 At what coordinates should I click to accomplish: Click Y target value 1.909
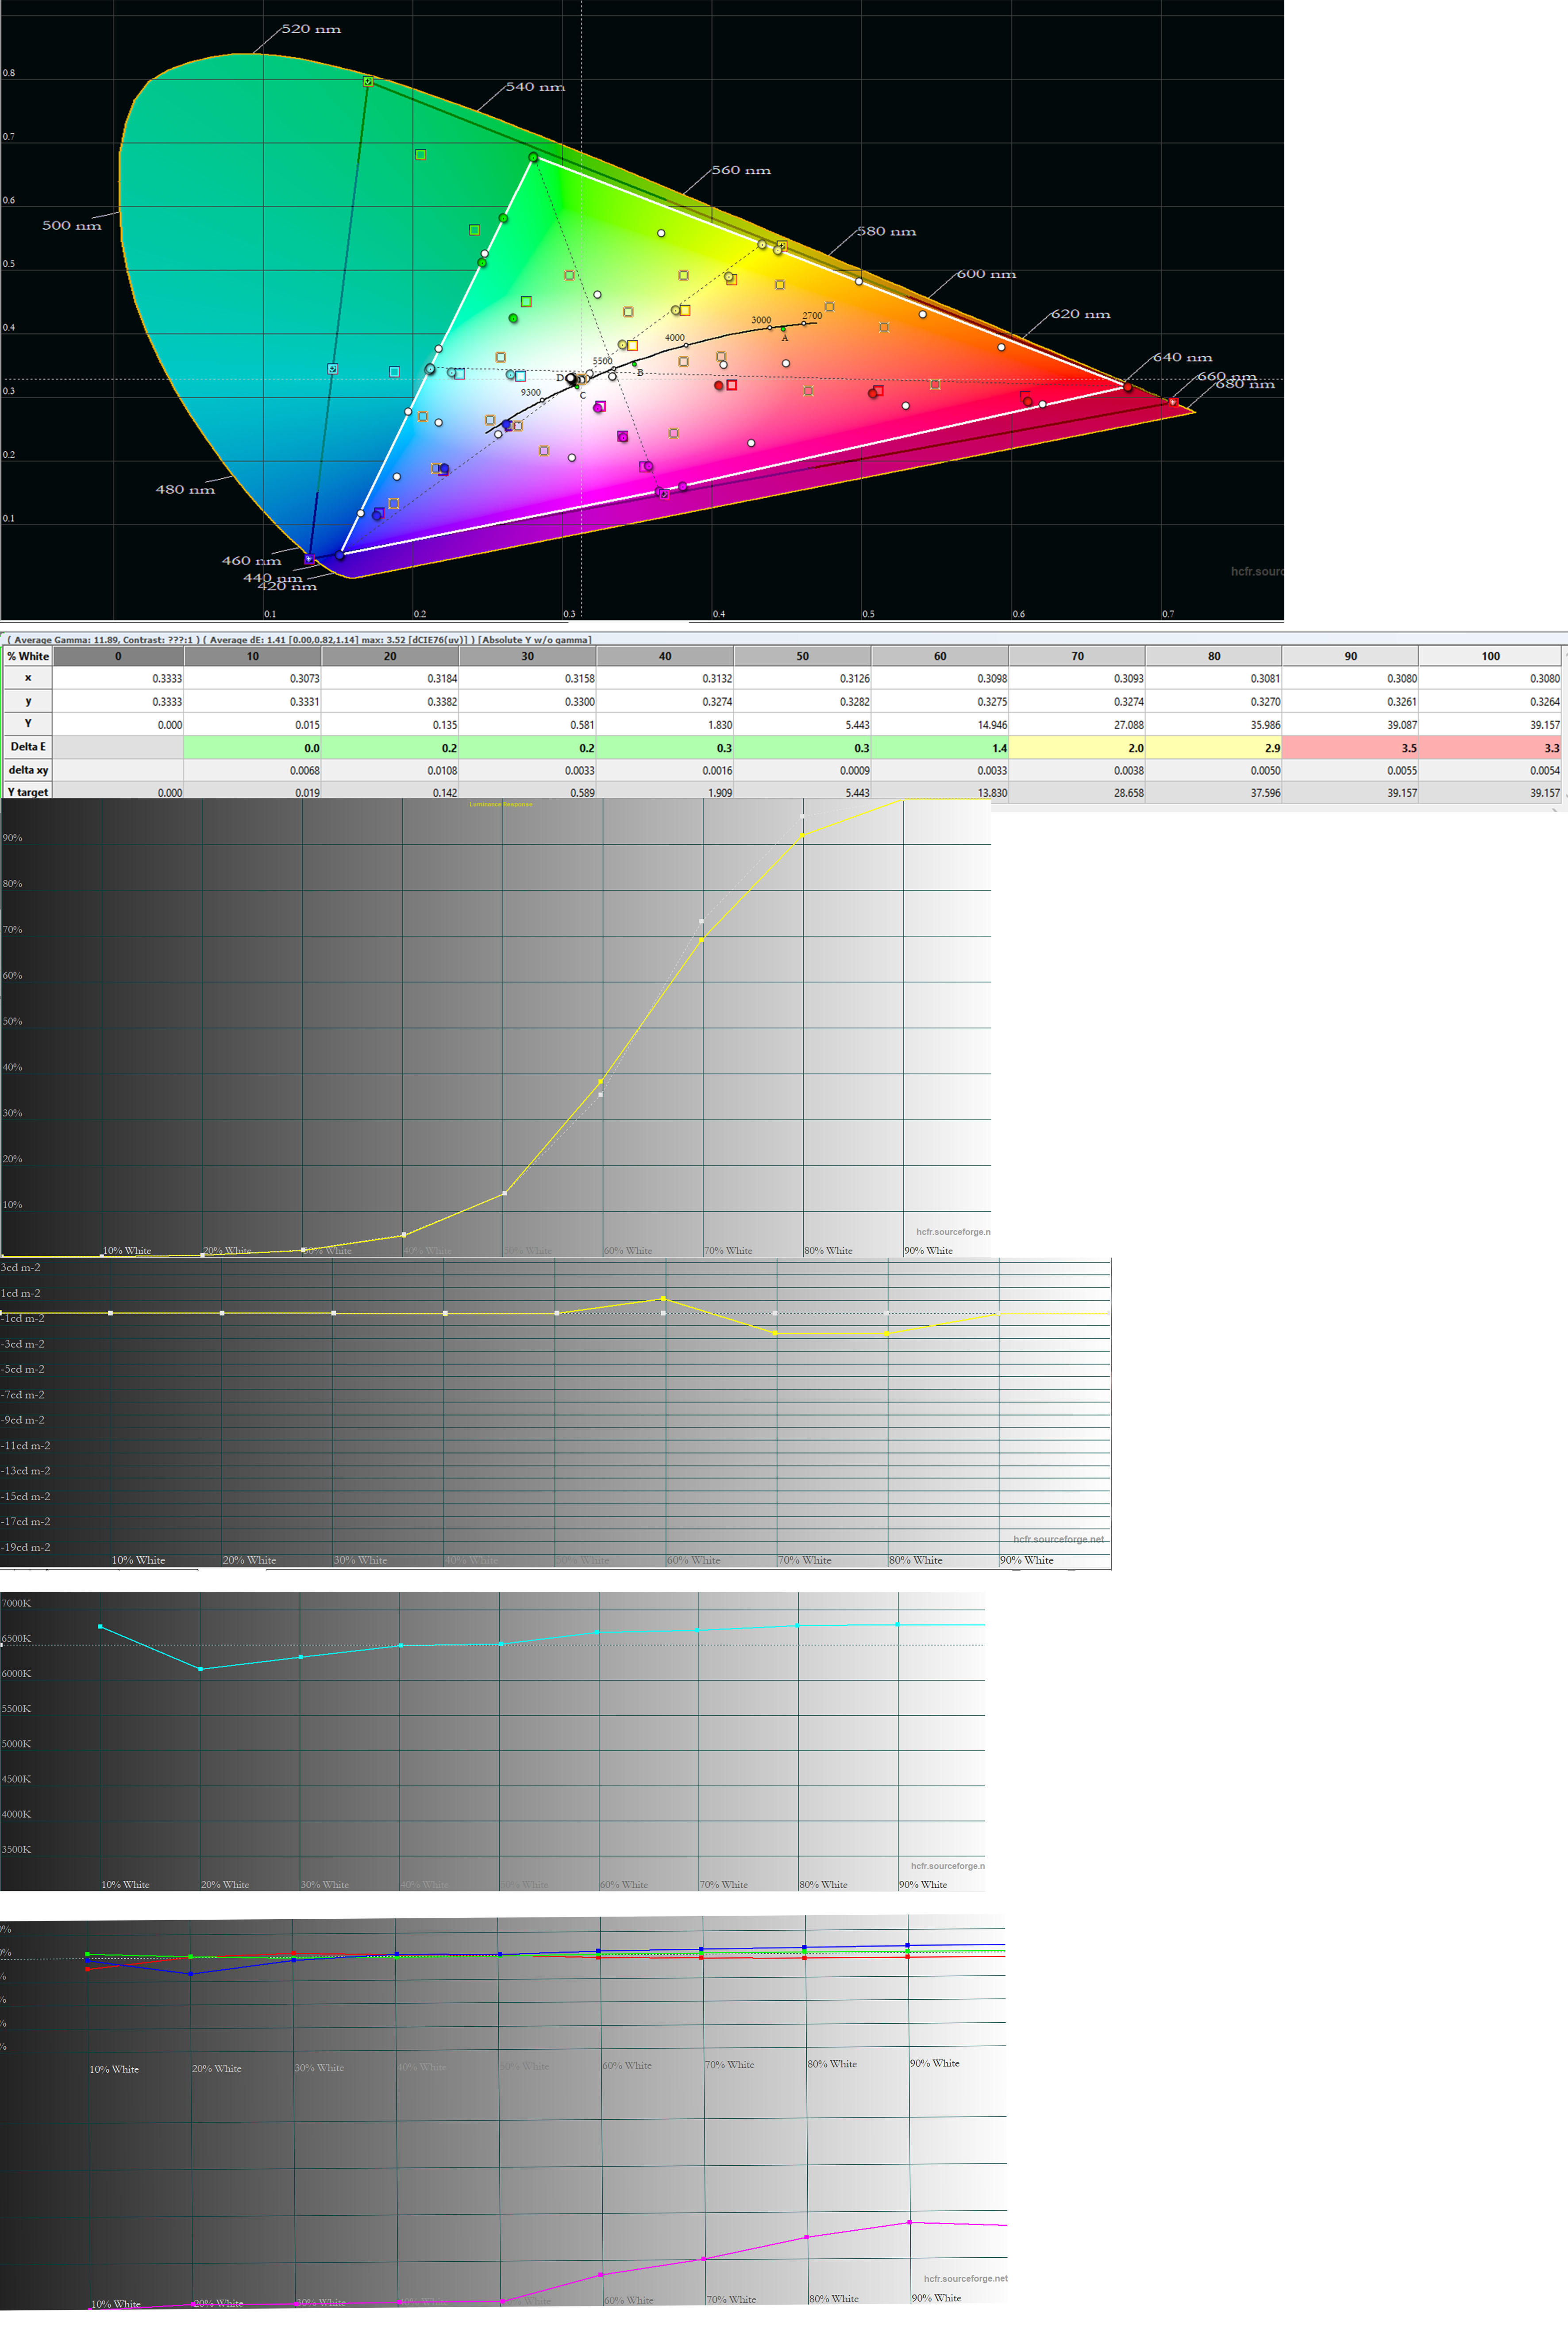665,792
